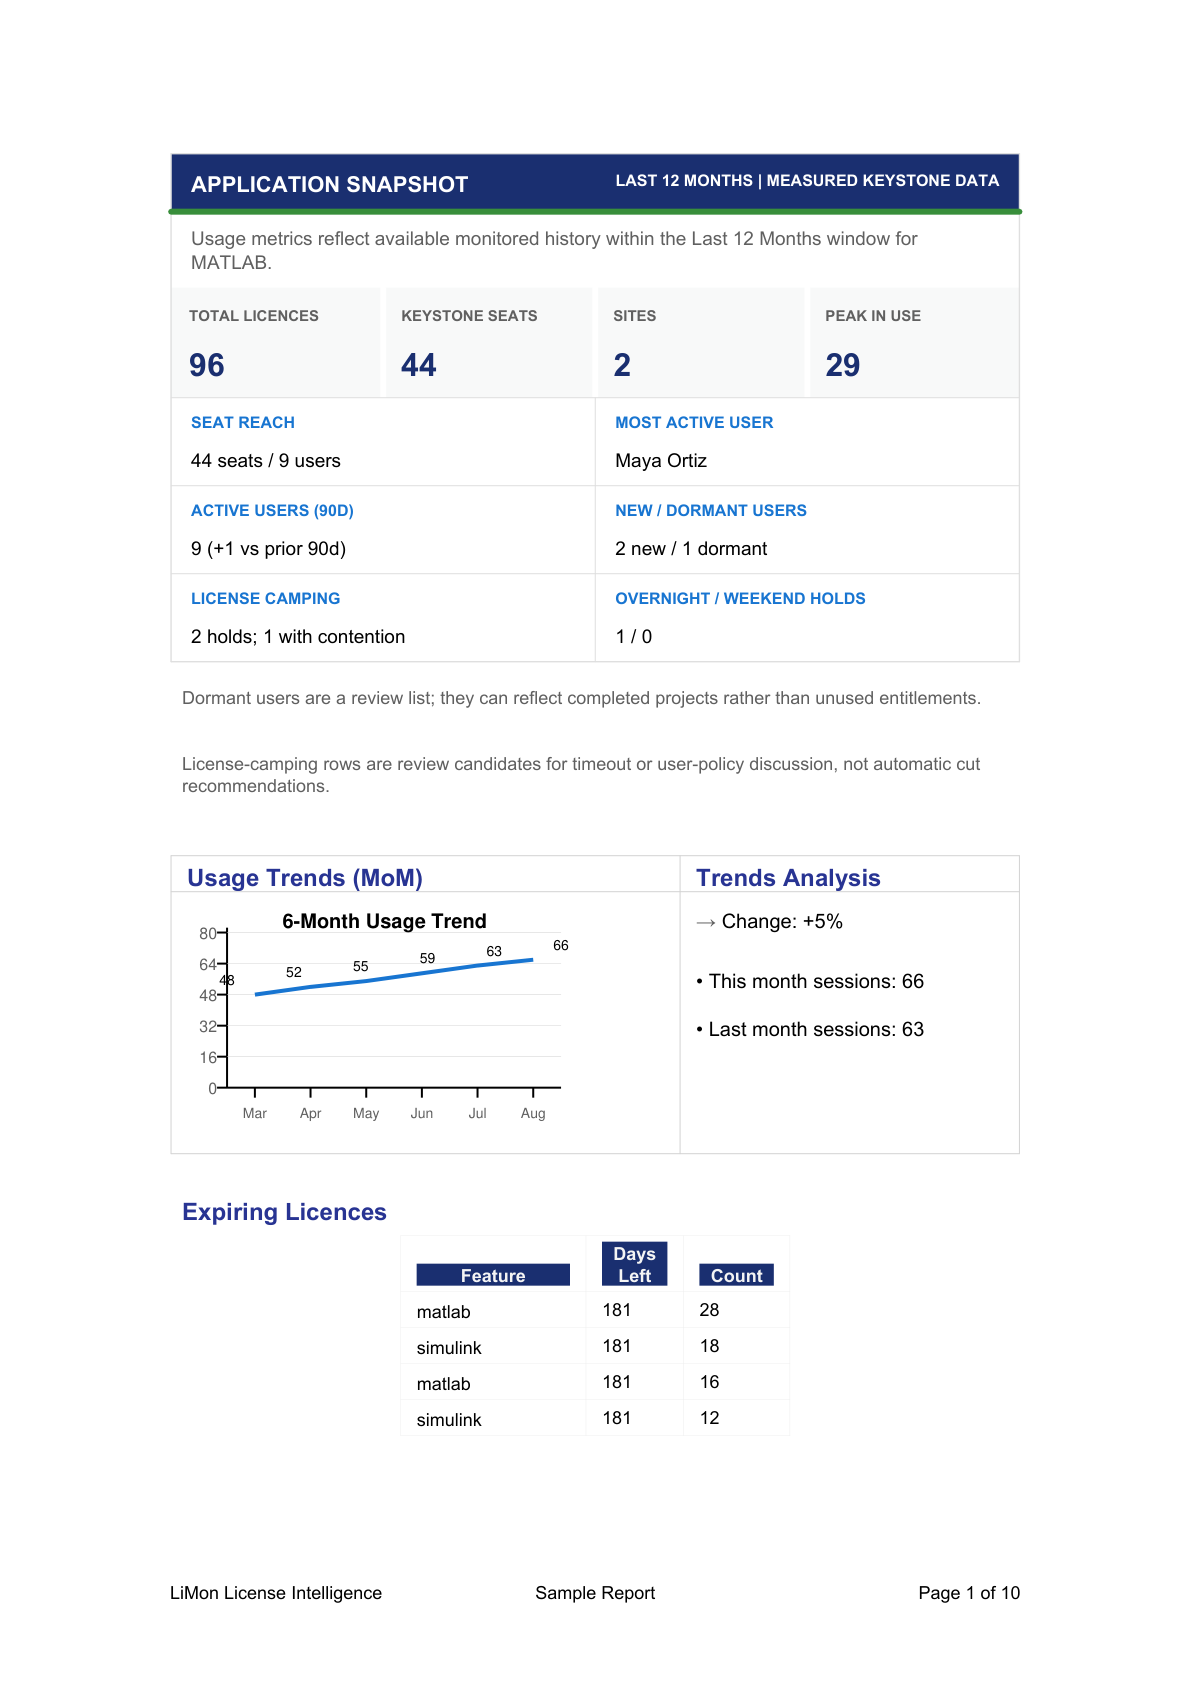Click 'This month sessions: 66' bullet
The height and width of the screenshot is (1684, 1191).
tap(810, 981)
